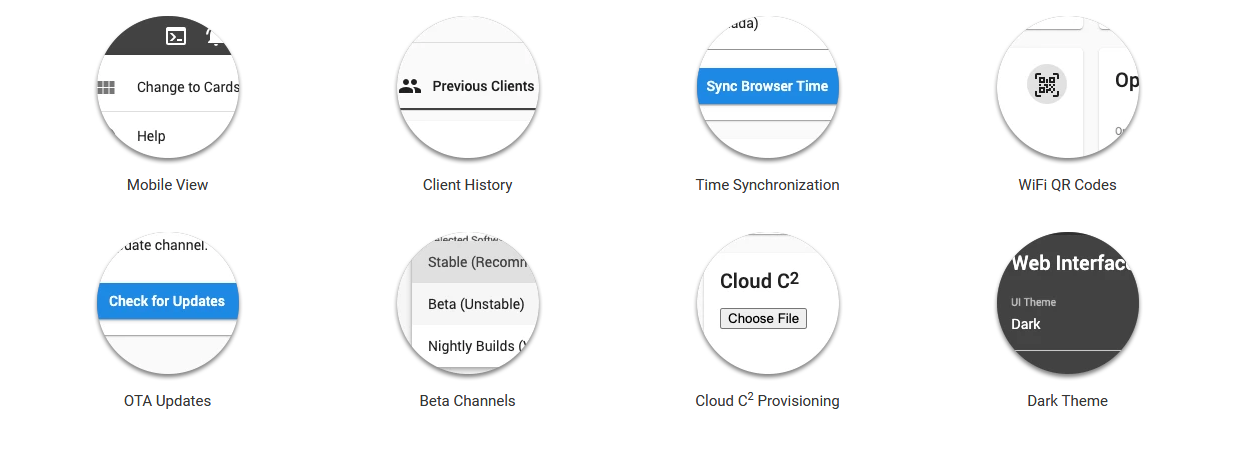The image size is (1246, 460).
Task: Open the Dark Theme feature thumbnail
Action: 1068,303
